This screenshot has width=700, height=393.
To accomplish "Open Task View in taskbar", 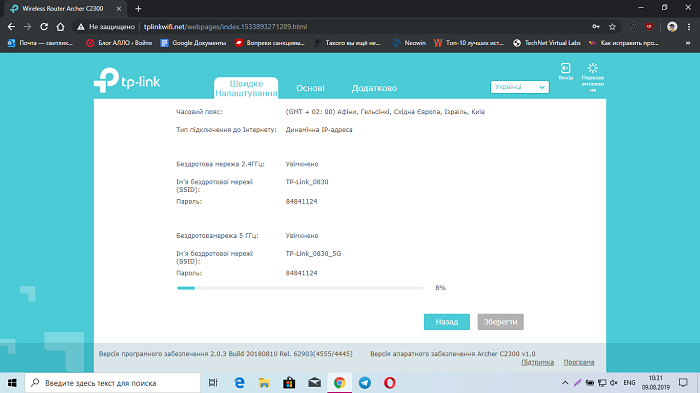I will [213, 383].
